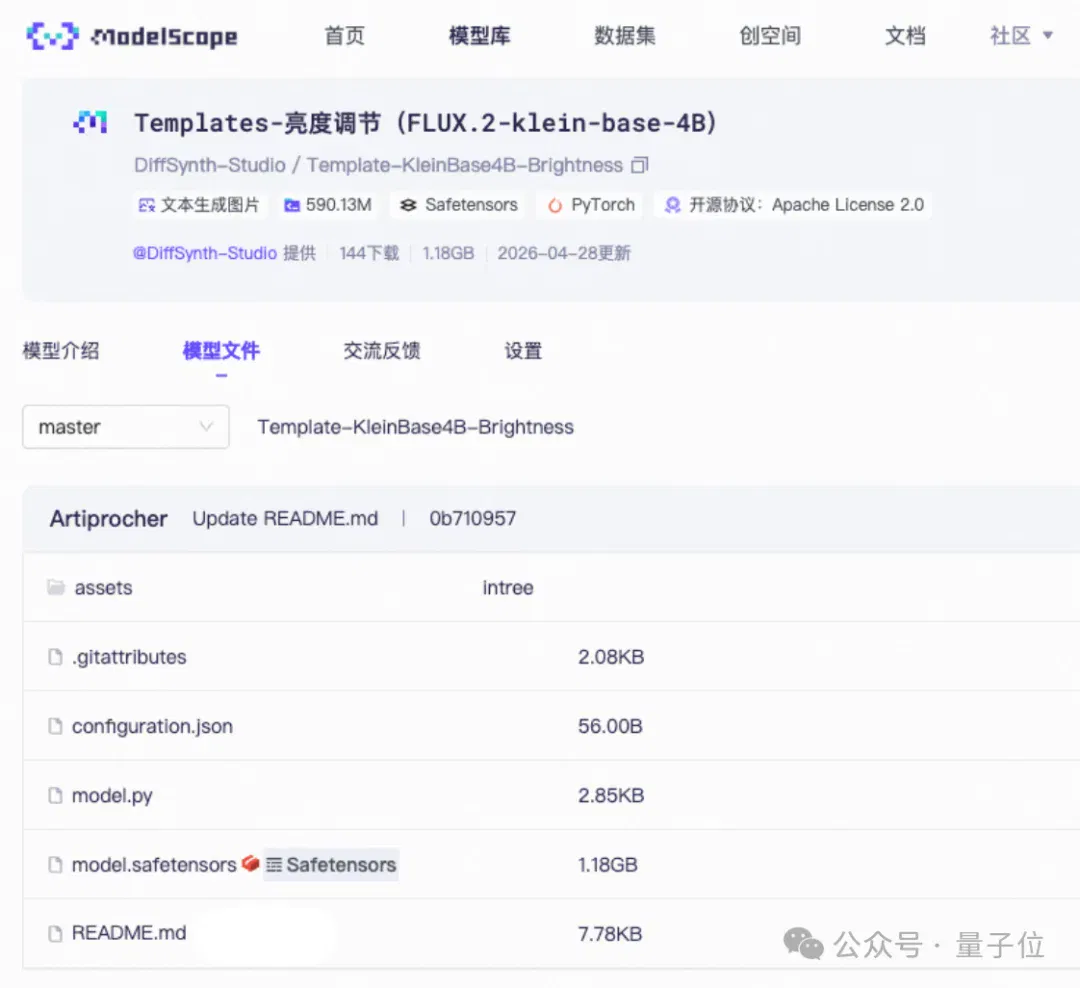The height and width of the screenshot is (988, 1080).
Task: Click the Apache License 2.0 tag
Action: pos(793,205)
